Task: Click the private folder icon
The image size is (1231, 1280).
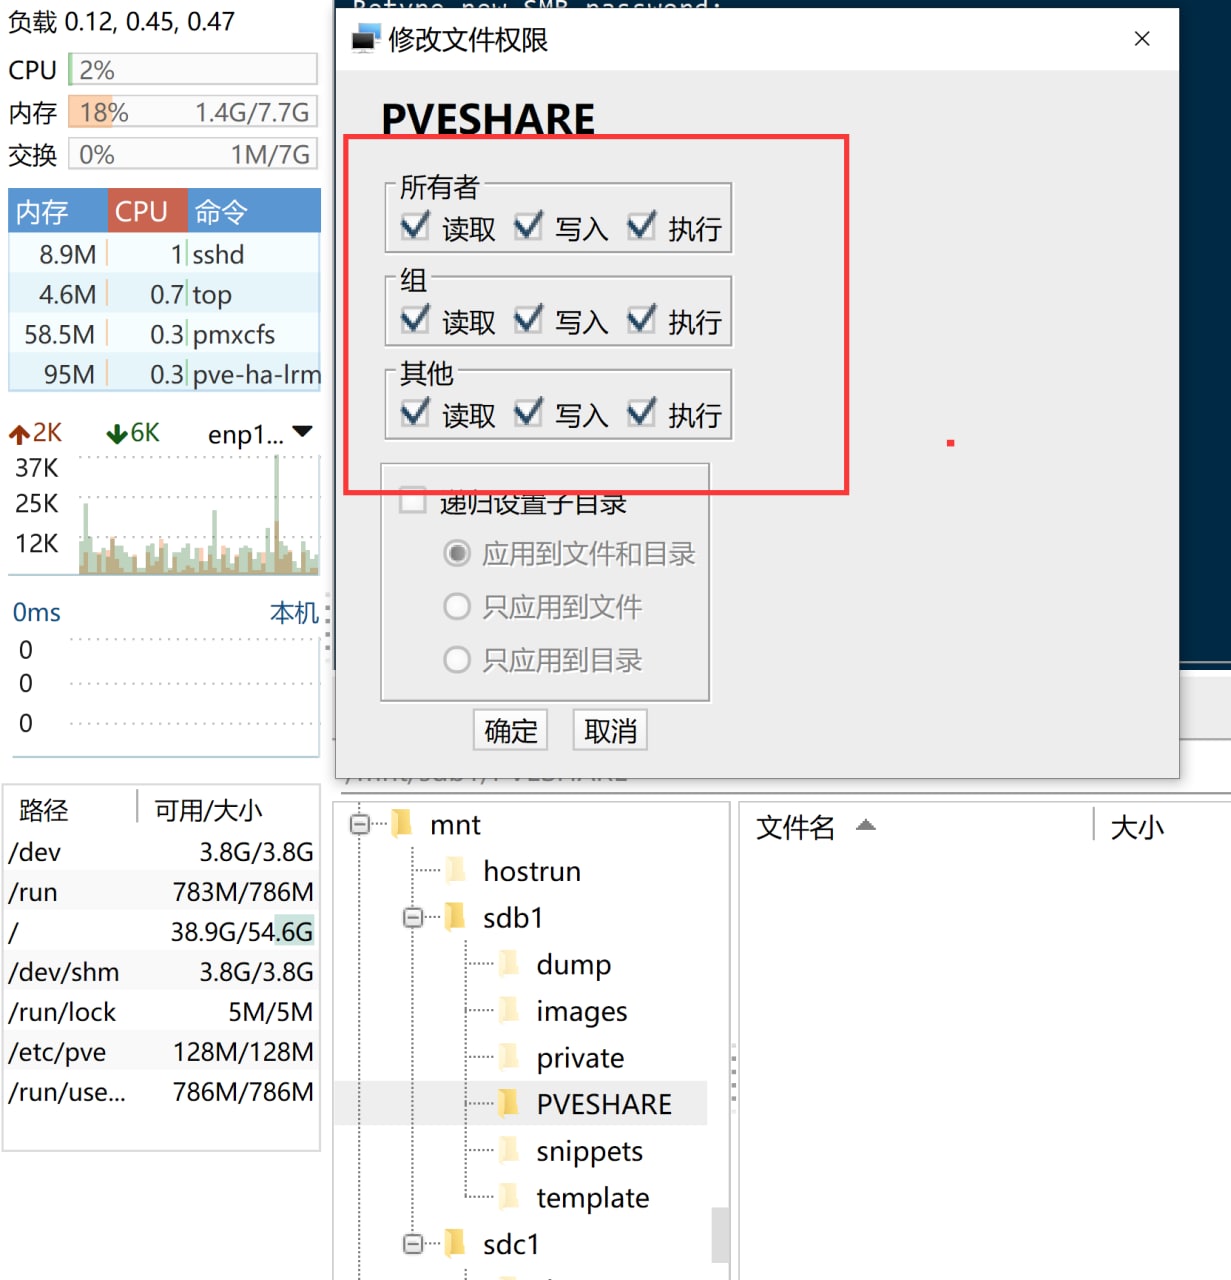Action: click(x=508, y=1057)
